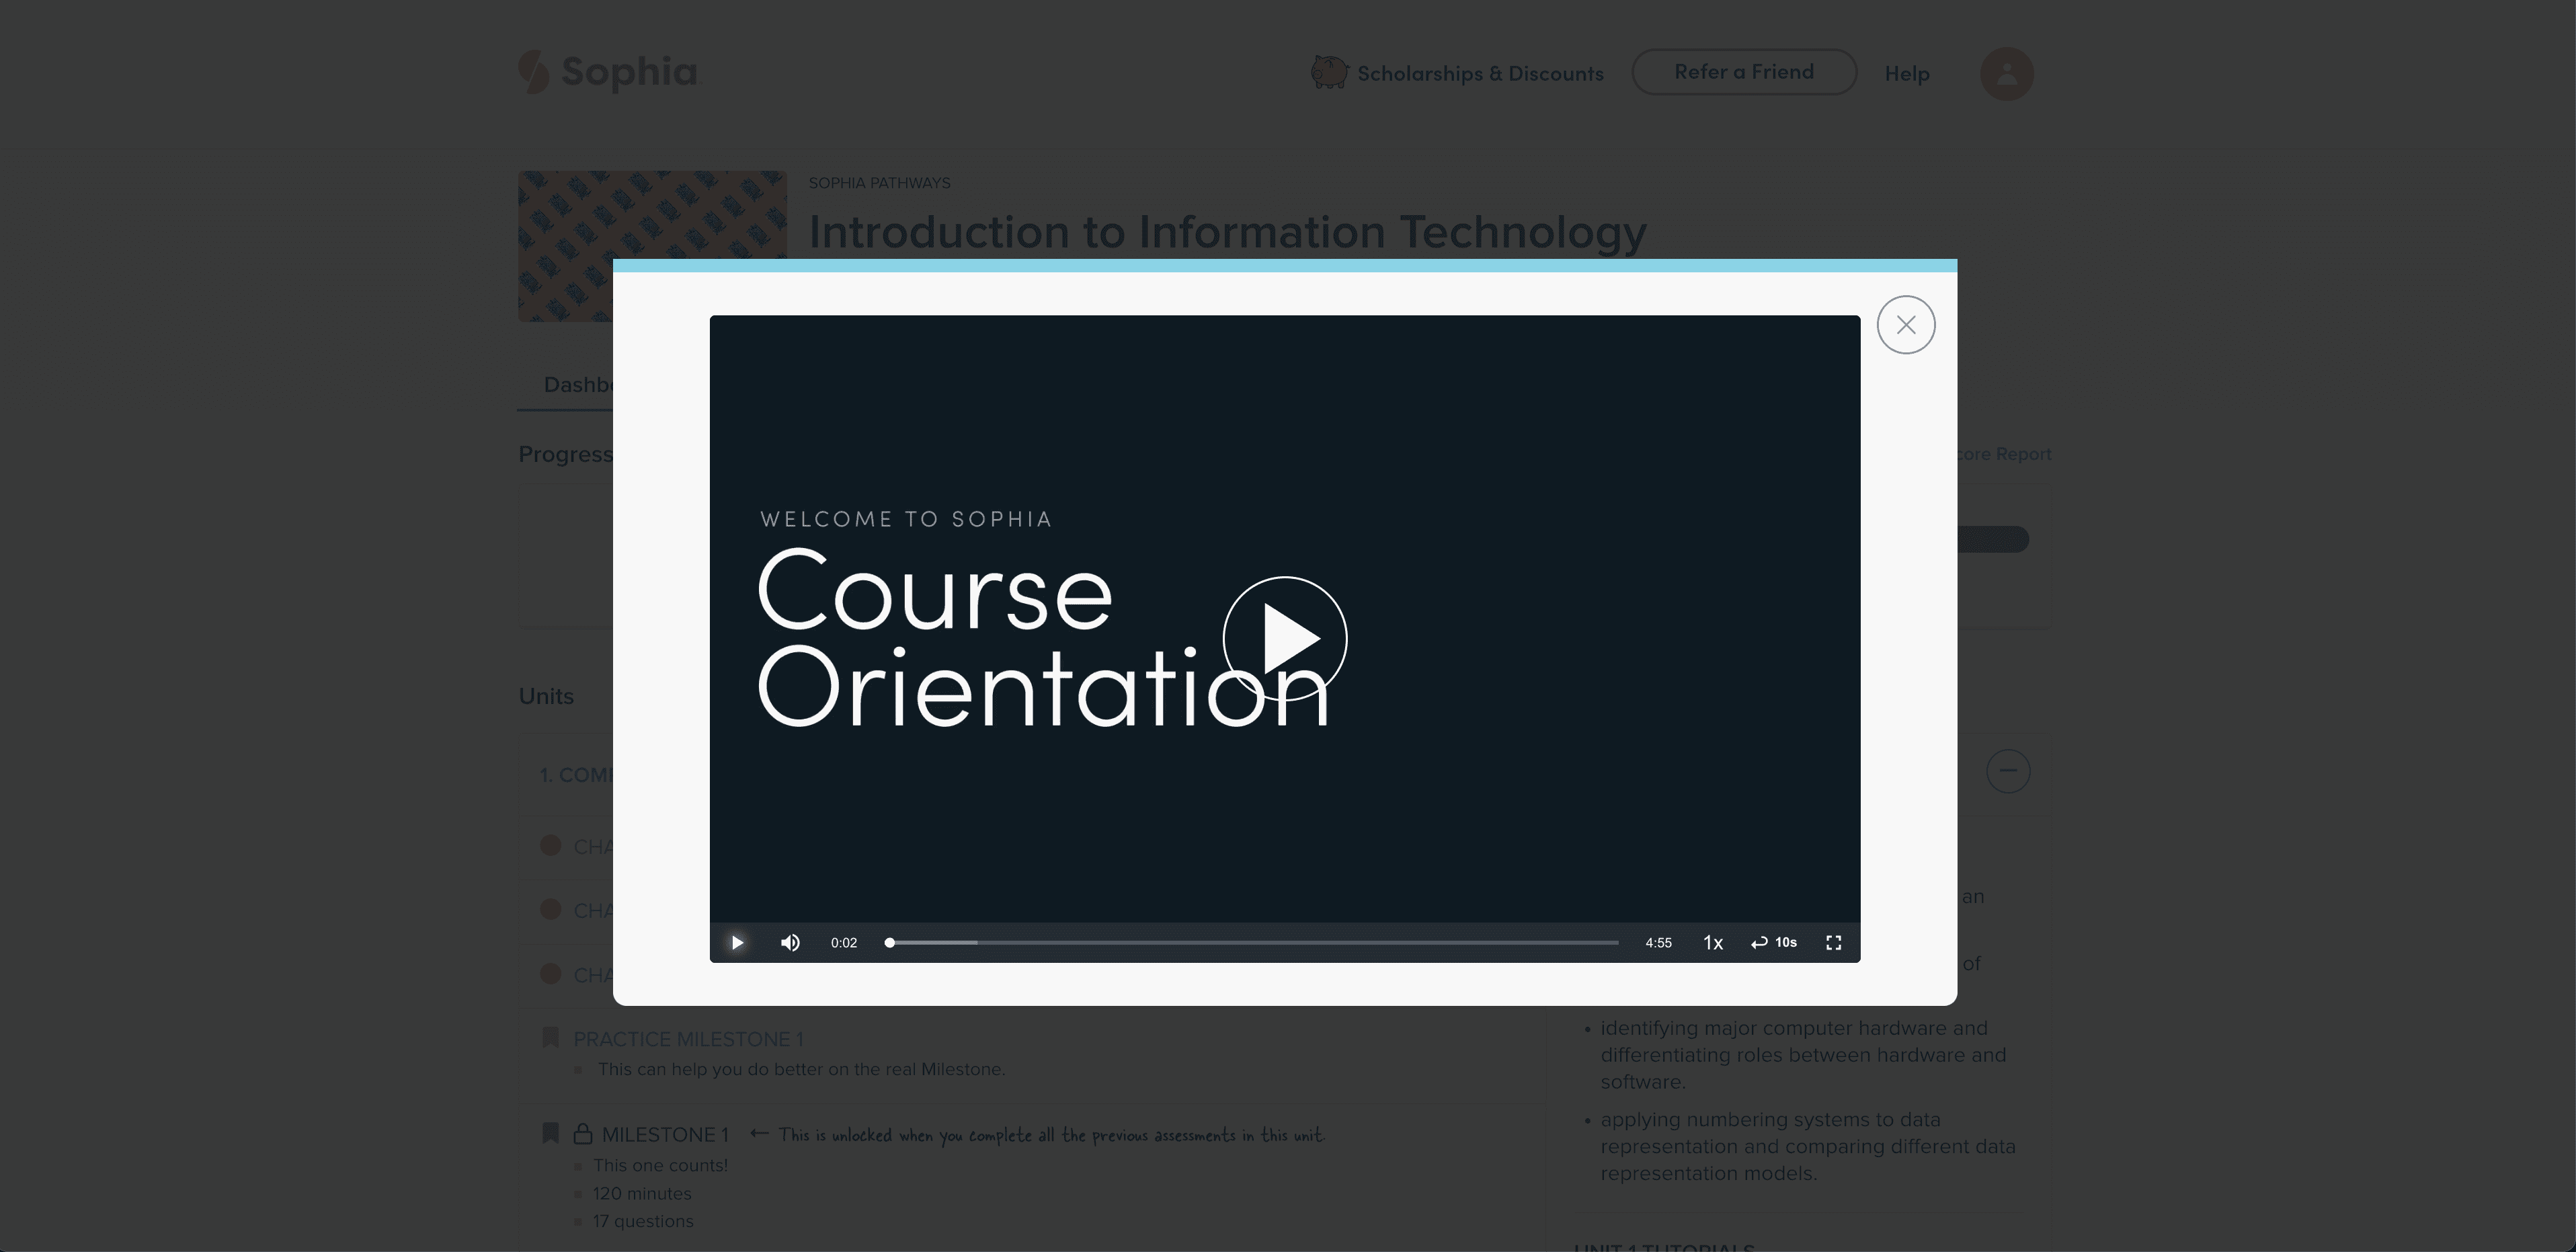This screenshot has height=1252, width=2576.
Task: Open the Help link
Action: tap(1907, 73)
